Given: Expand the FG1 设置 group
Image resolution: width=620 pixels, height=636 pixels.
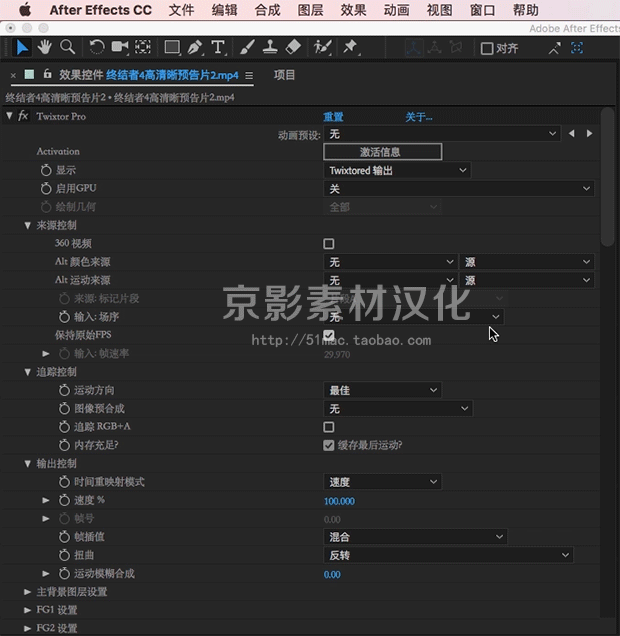Looking at the screenshot, I should click(x=27, y=610).
